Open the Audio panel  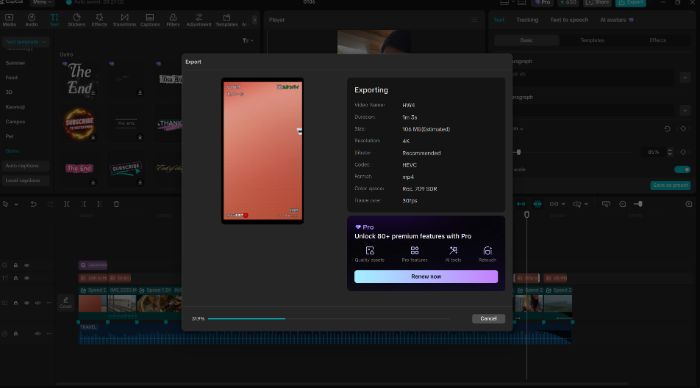click(x=32, y=20)
